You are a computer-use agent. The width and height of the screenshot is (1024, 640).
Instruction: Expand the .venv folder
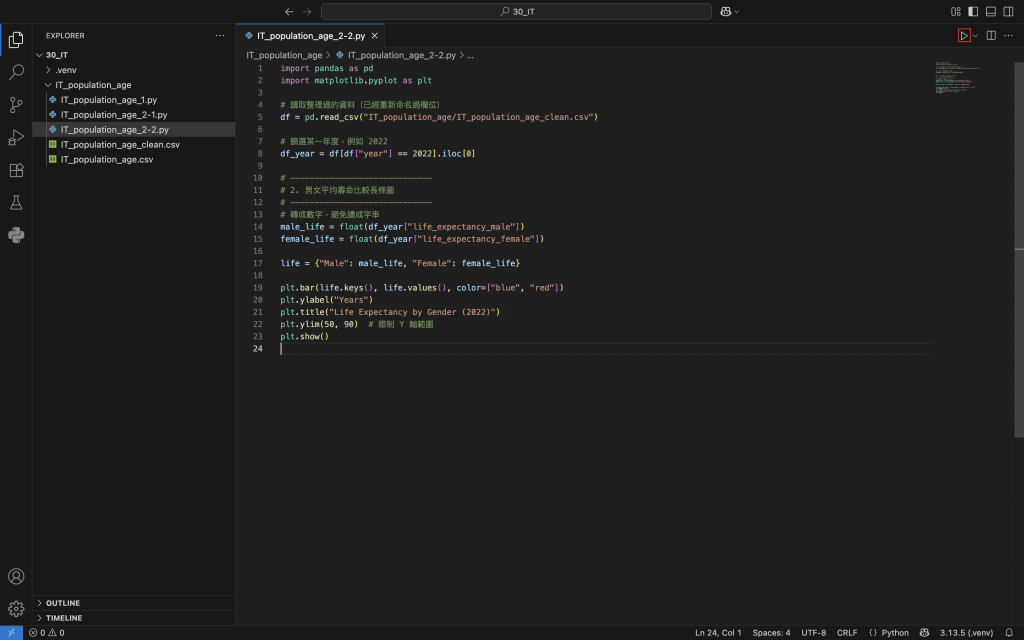(66, 70)
